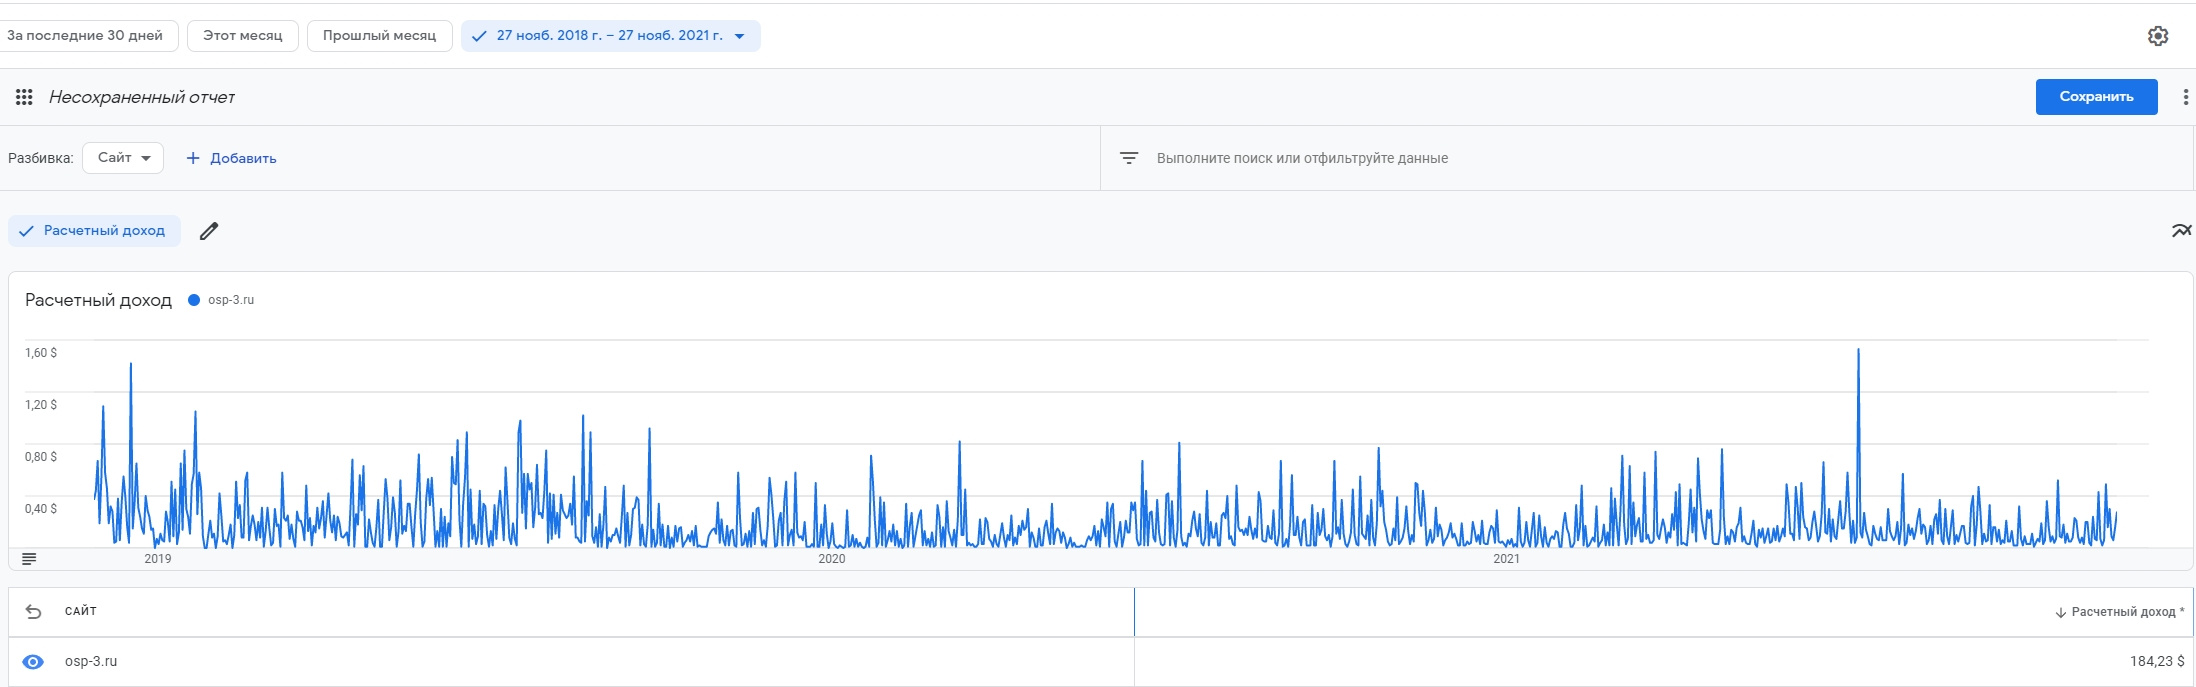The height and width of the screenshot is (687, 2196).
Task: Toggle osp-3.ru legend series dot
Action: click(194, 300)
